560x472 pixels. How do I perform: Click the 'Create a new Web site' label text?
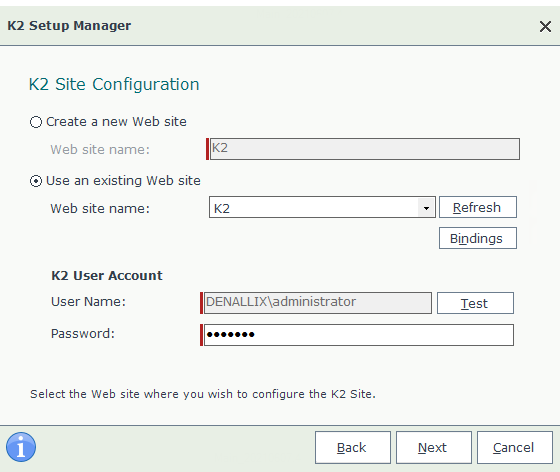116,122
